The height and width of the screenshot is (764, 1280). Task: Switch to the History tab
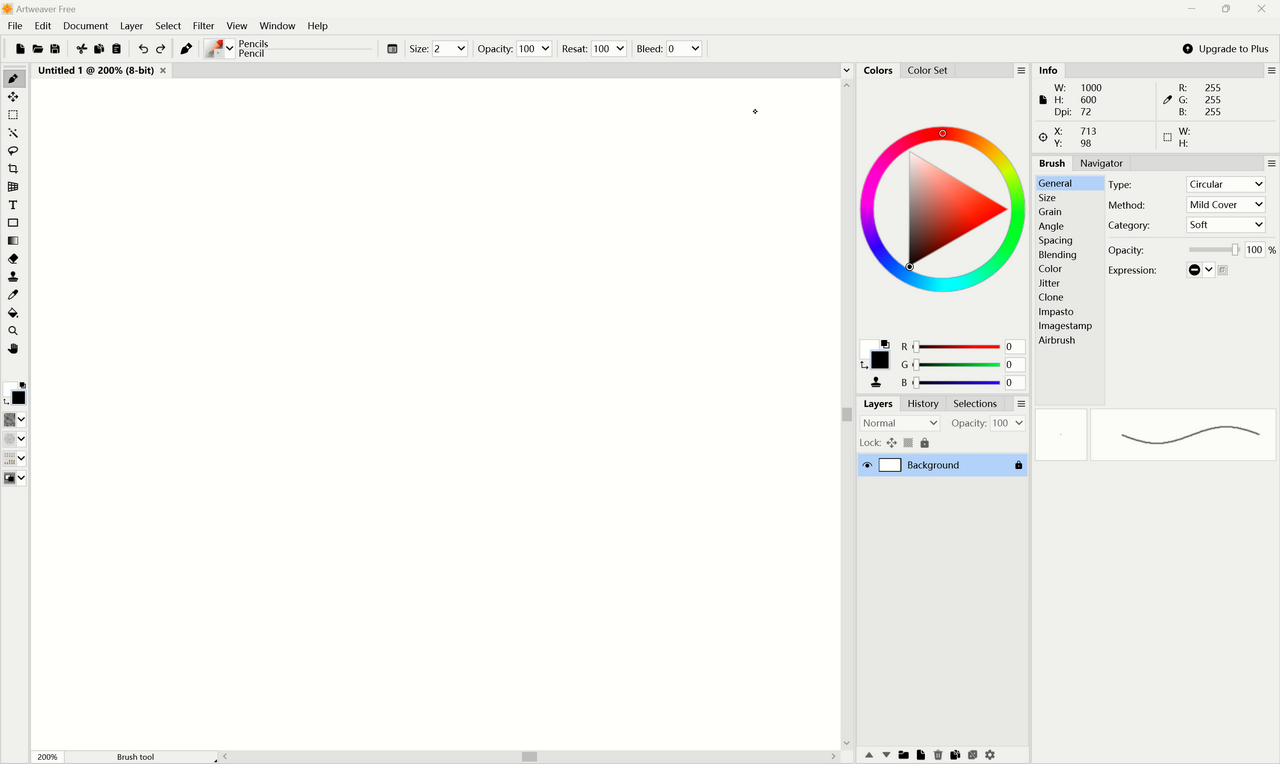pos(922,403)
